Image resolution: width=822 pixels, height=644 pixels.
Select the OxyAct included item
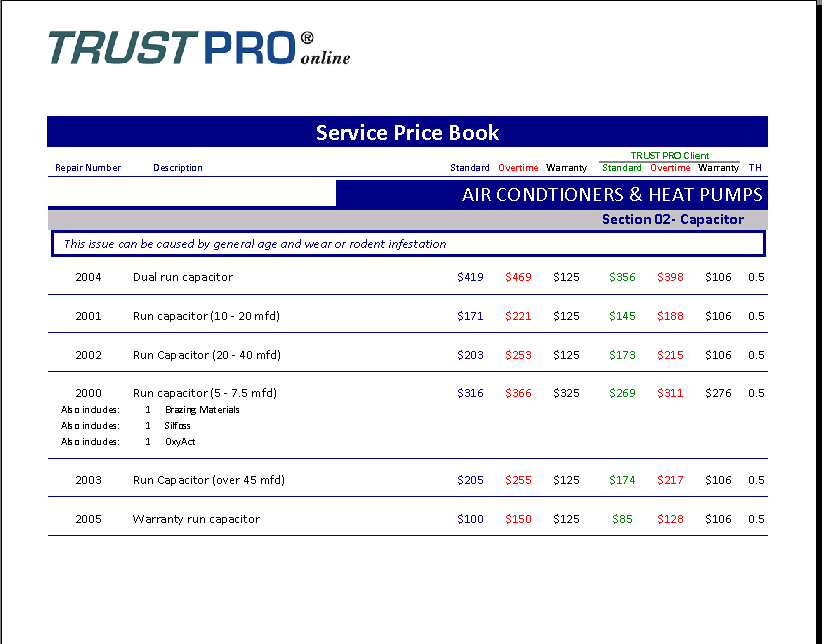coord(180,442)
